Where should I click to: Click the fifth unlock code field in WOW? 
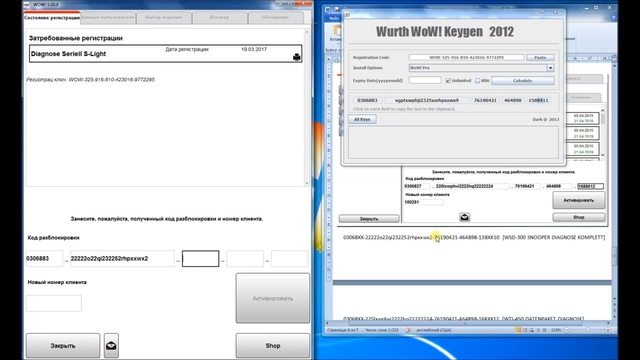coord(289,259)
